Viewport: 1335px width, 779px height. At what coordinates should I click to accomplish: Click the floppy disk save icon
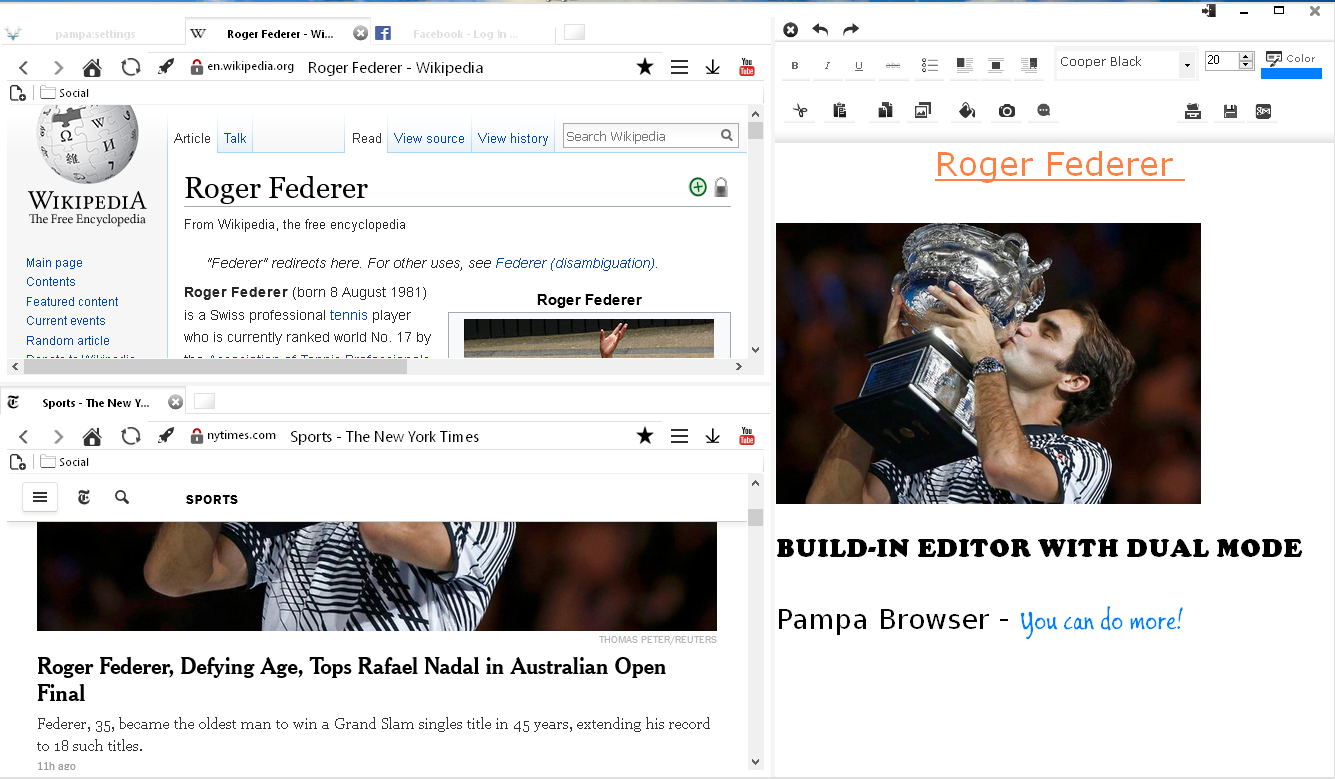(1230, 111)
